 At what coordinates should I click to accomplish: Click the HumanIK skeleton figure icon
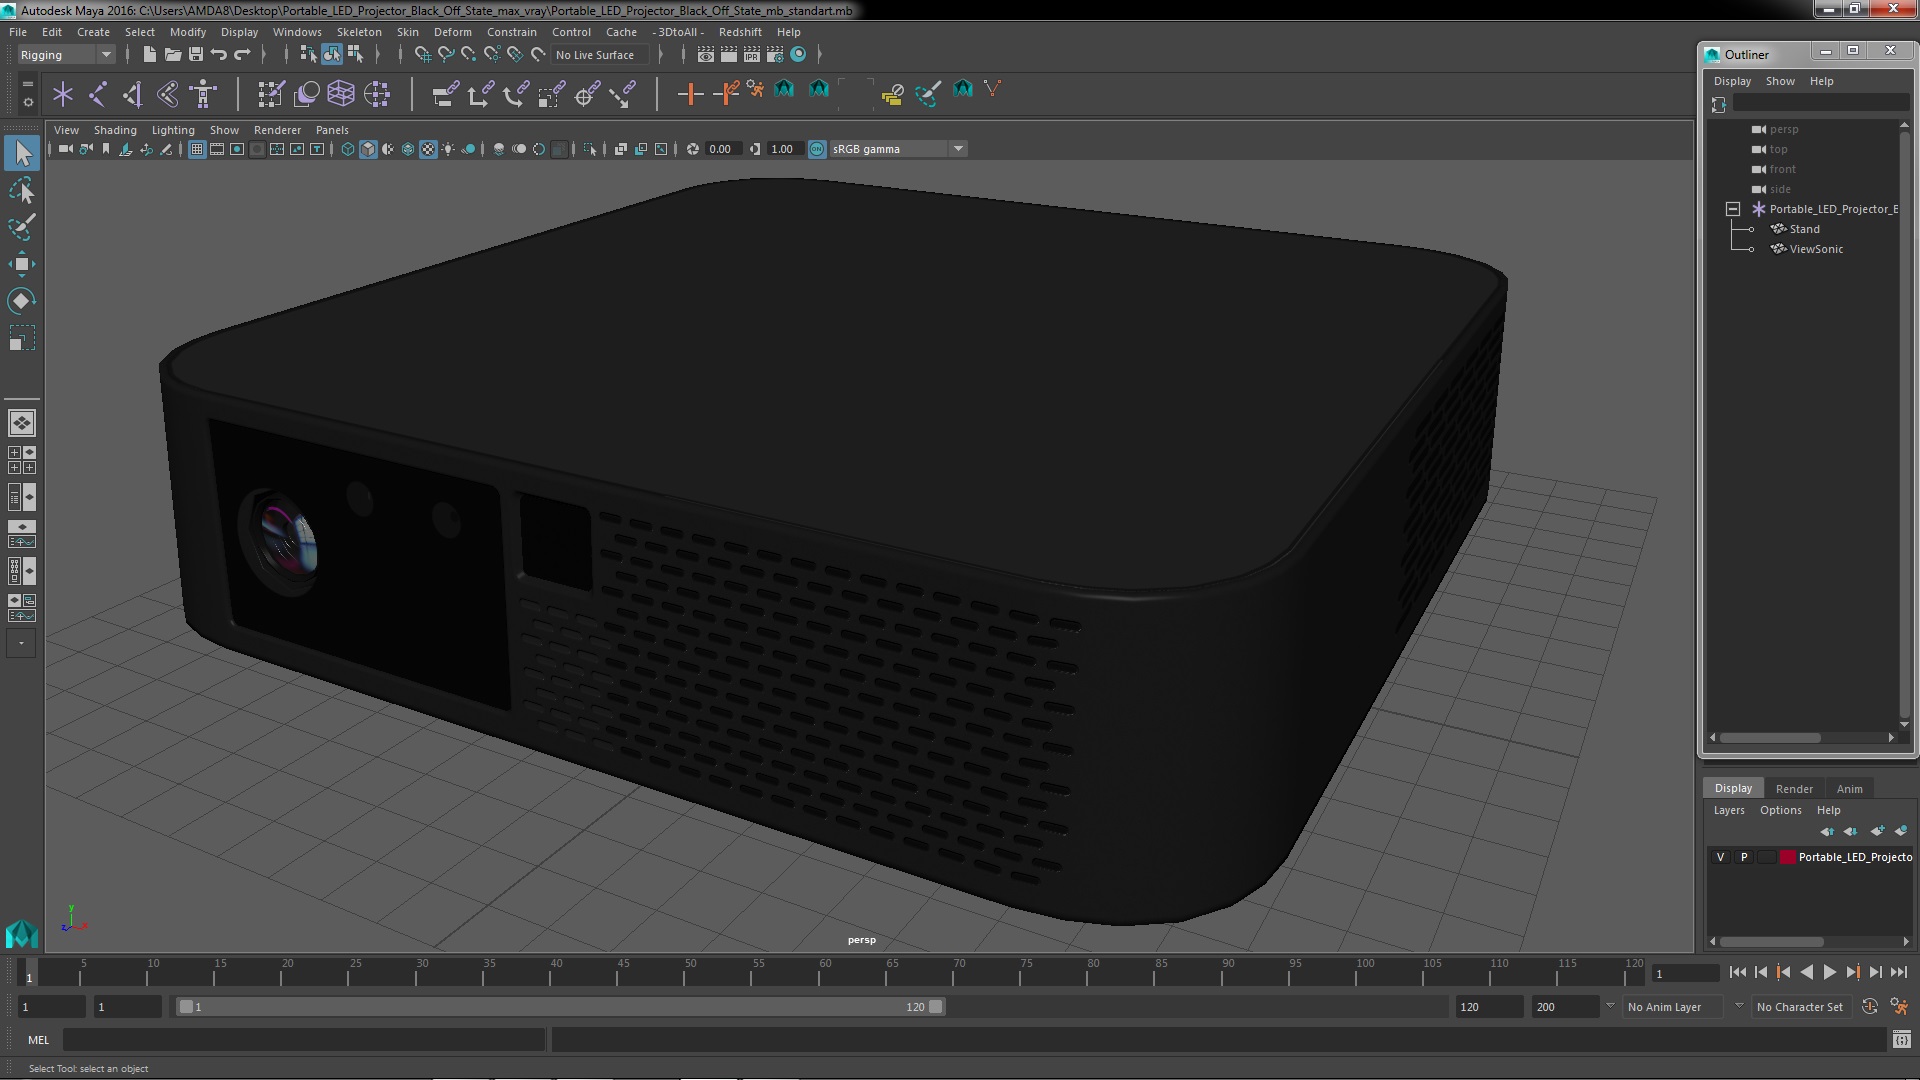click(x=203, y=94)
